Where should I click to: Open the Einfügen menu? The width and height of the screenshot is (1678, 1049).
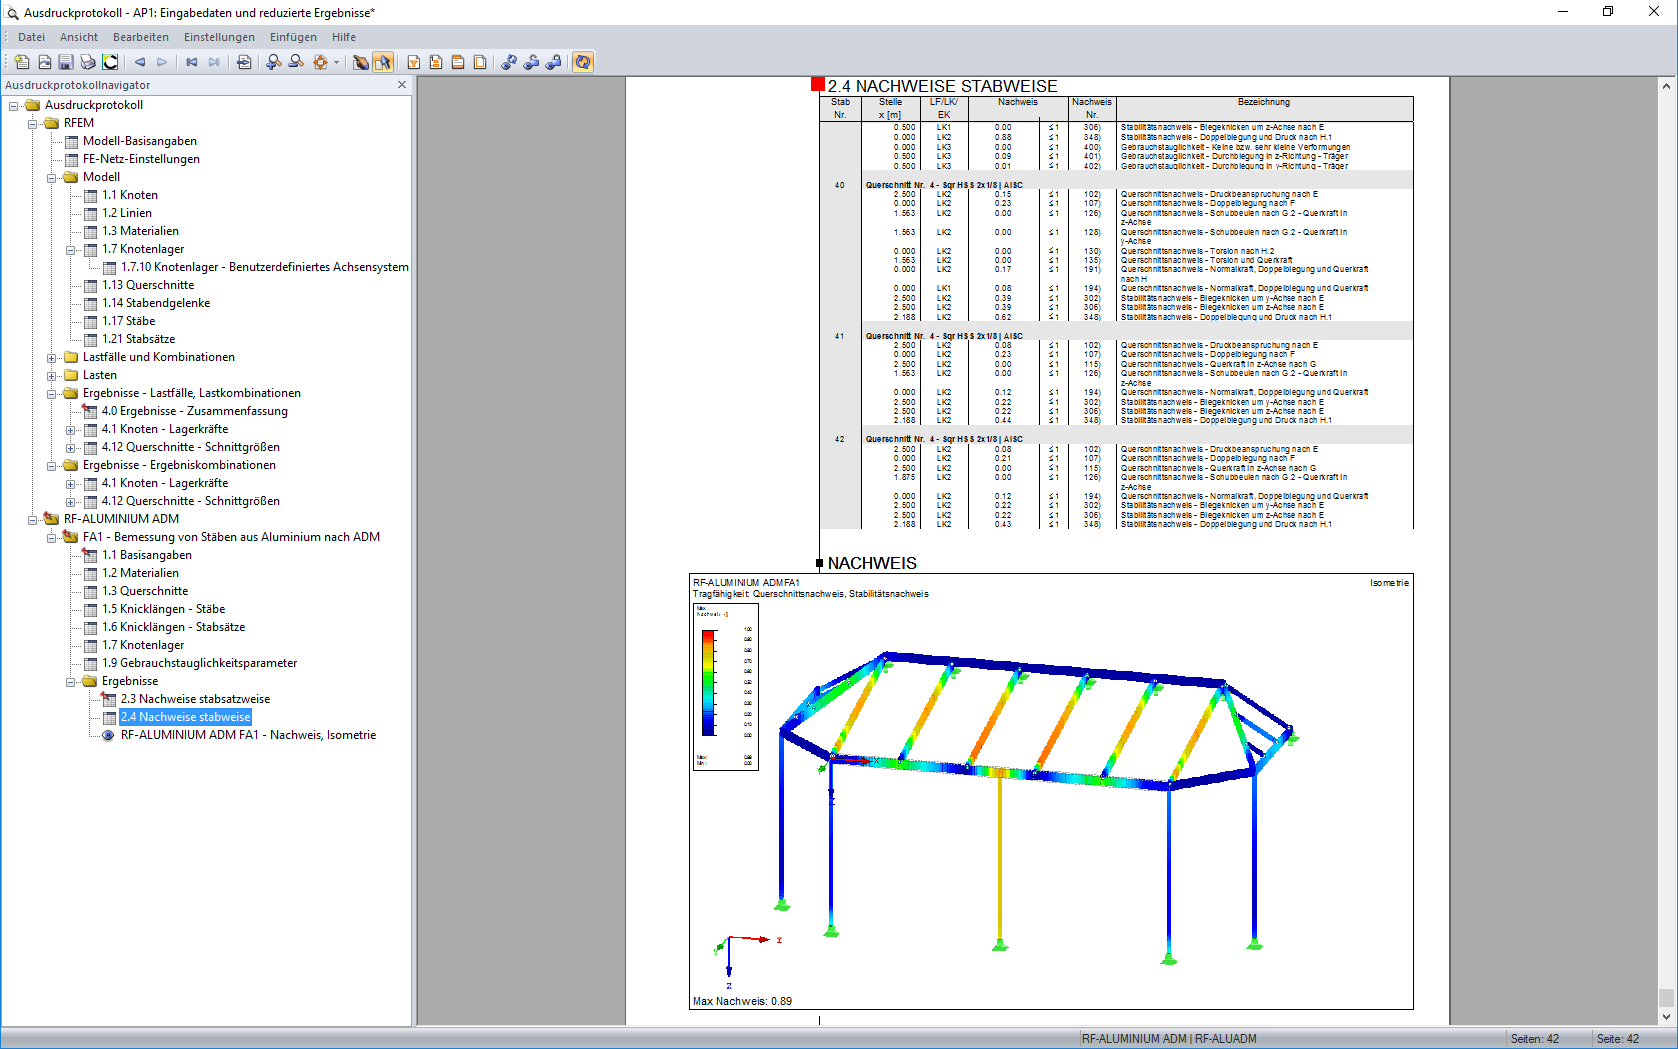[x=293, y=37]
